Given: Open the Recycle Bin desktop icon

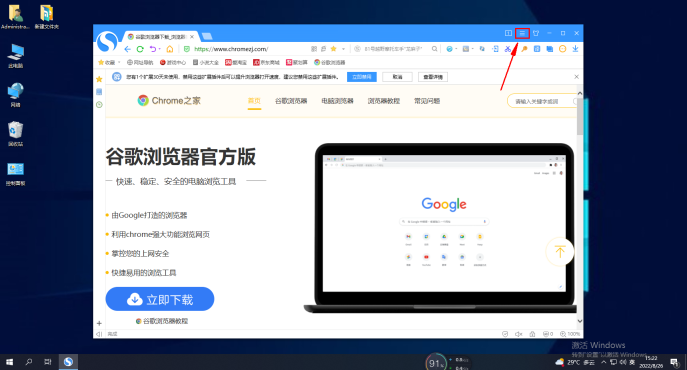Looking at the screenshot, I should pos(15,134).
